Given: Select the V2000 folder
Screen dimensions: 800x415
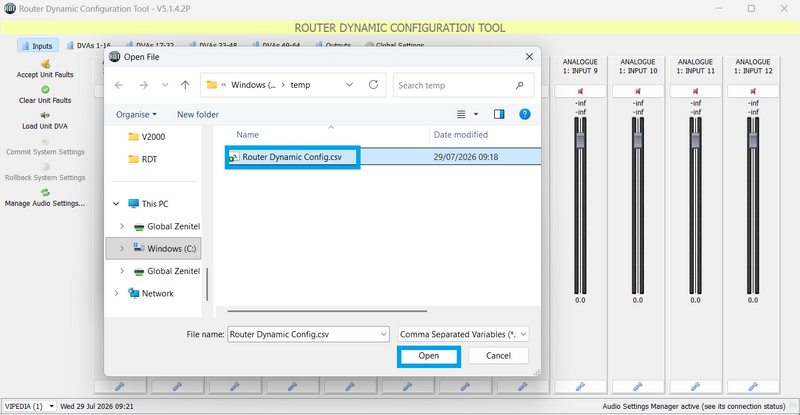Looking at the screenshot, I should point(147,137).
